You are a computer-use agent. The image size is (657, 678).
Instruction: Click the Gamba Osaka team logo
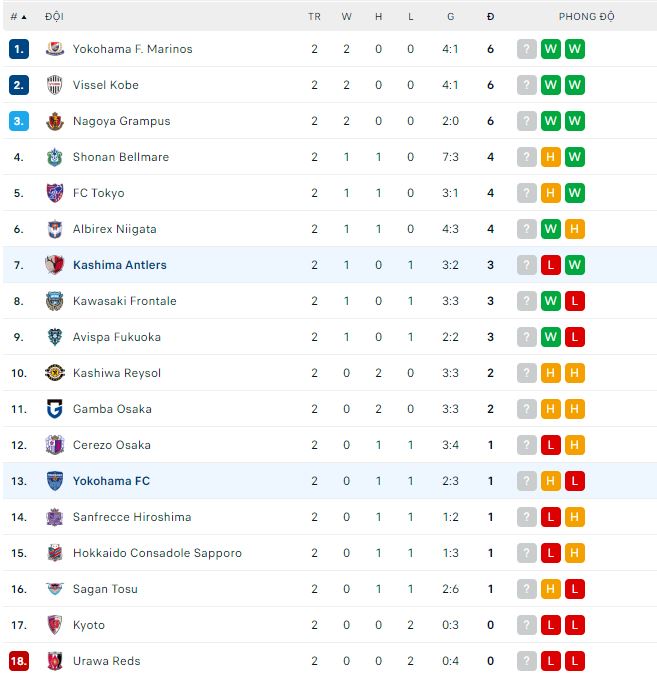click(x=55, y=409)
